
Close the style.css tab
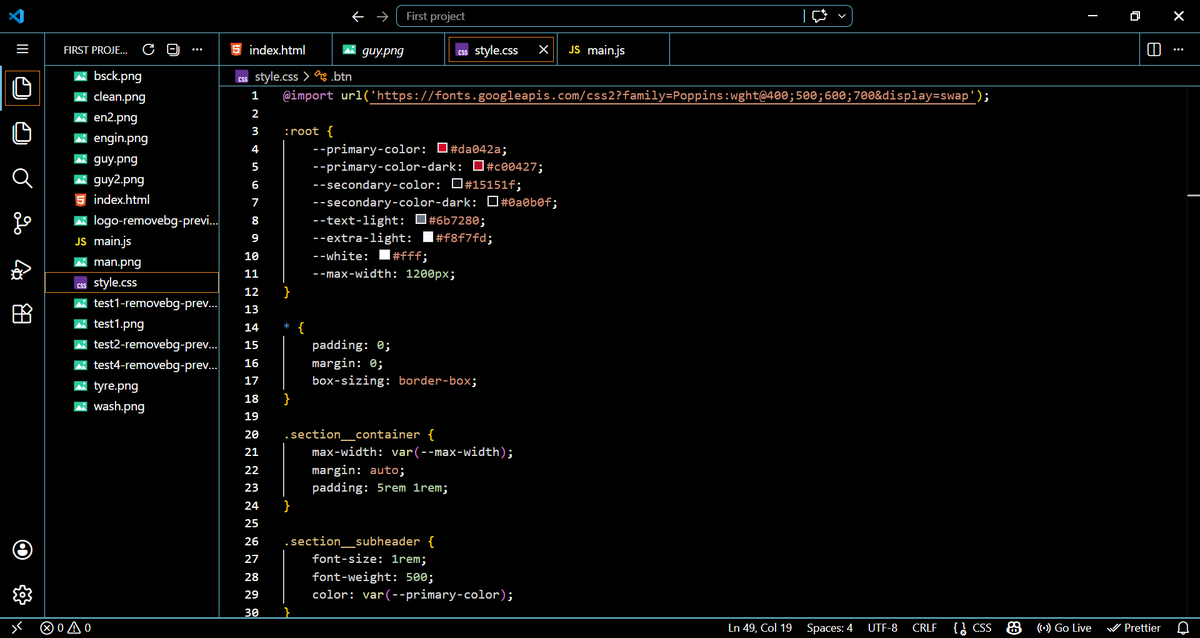pyautogui.click(x=544, y=49)
